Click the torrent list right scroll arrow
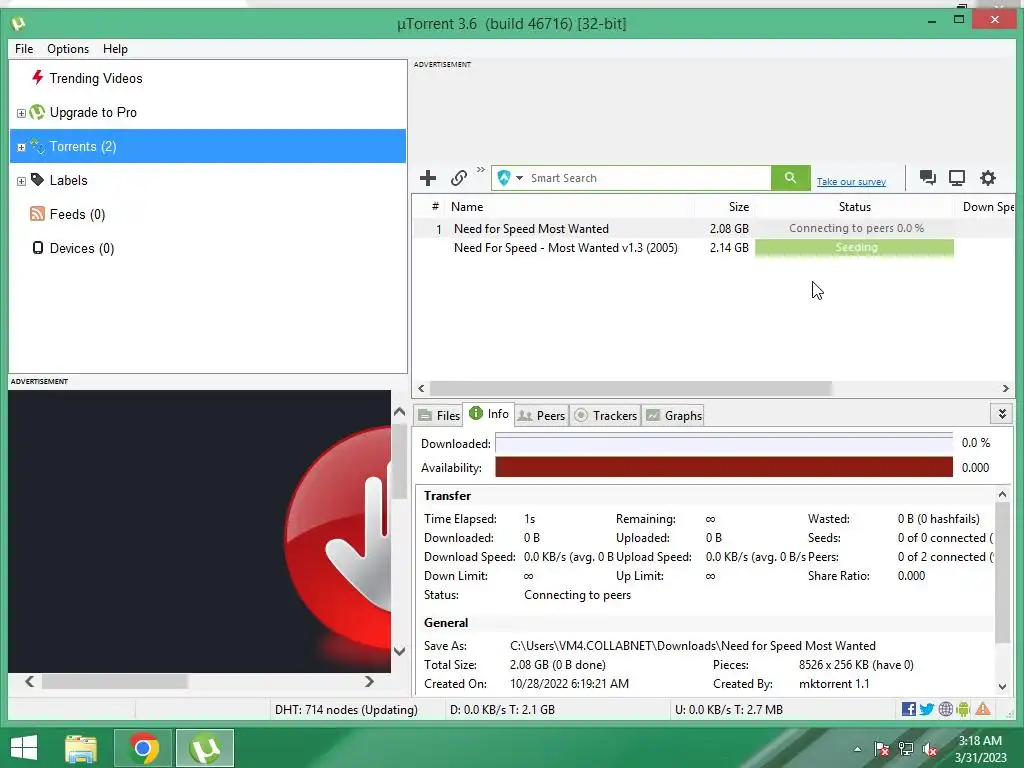Image resolution: width=1024 pixels, height=768 pixels. (1005, 389)
